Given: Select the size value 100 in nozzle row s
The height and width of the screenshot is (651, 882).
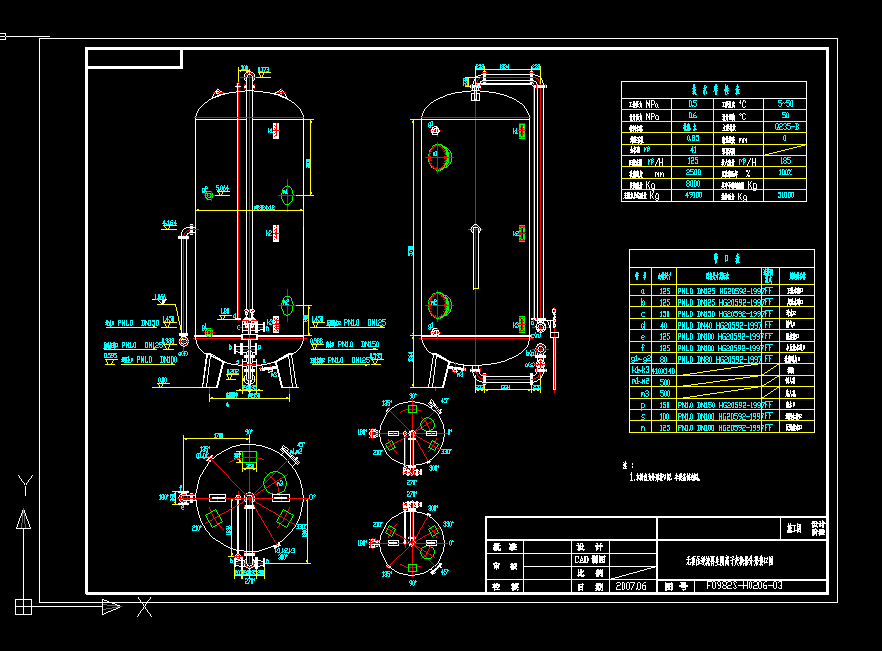Looking at the screenshot, I should coord(664,416).
